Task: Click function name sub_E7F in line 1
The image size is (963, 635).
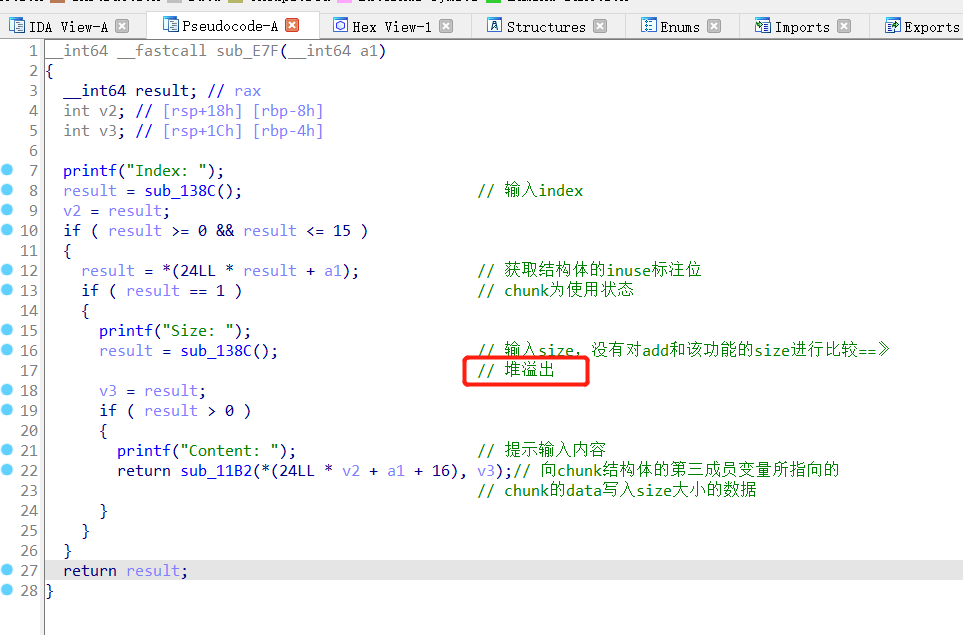Action: pyautogui.click(x=248, y=51)
